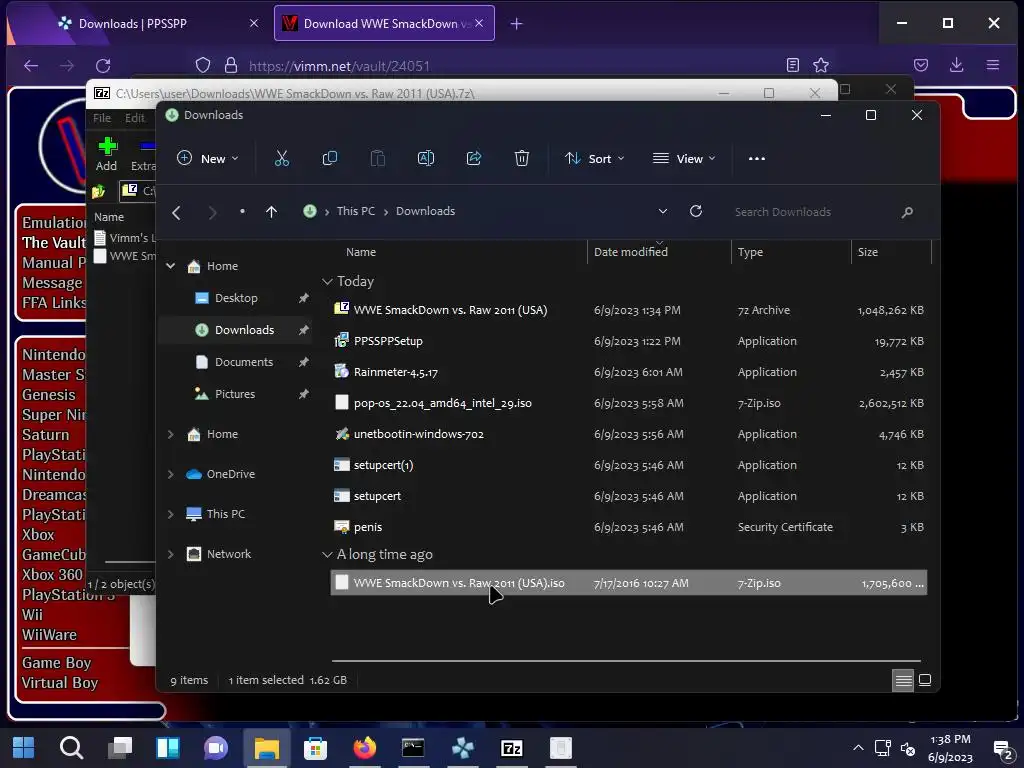
Task: Click Genesis link on Vimm's sidebar
Action: [49, 394]
